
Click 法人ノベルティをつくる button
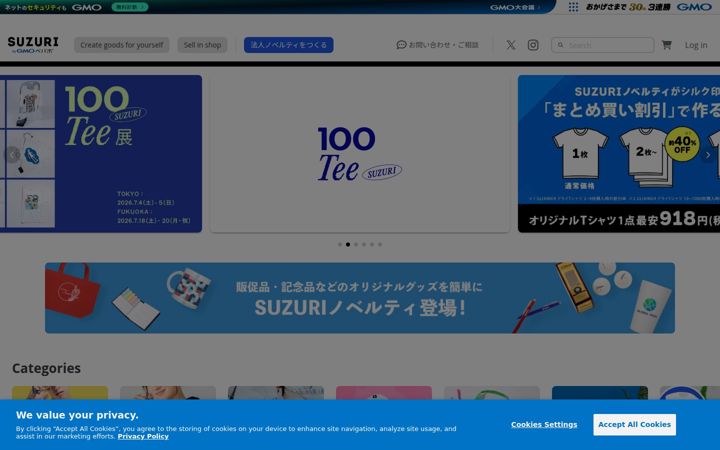(x=288, y=45)
